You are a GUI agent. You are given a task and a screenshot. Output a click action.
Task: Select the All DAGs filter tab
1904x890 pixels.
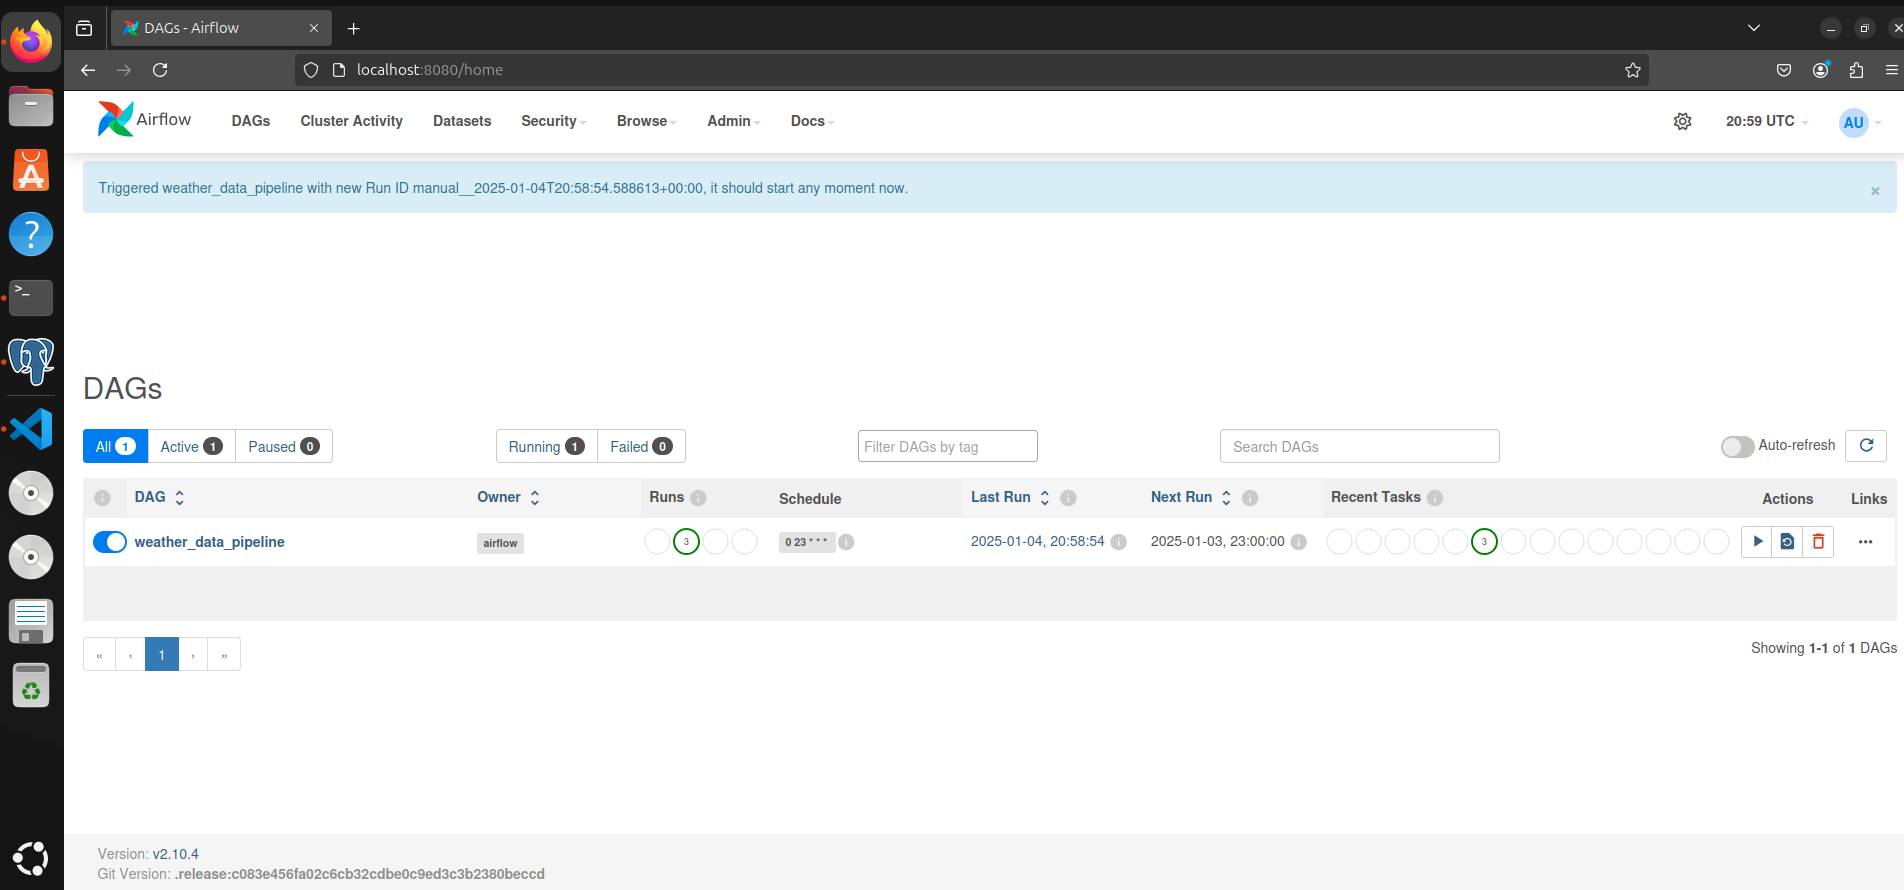(x=115, y=446)
